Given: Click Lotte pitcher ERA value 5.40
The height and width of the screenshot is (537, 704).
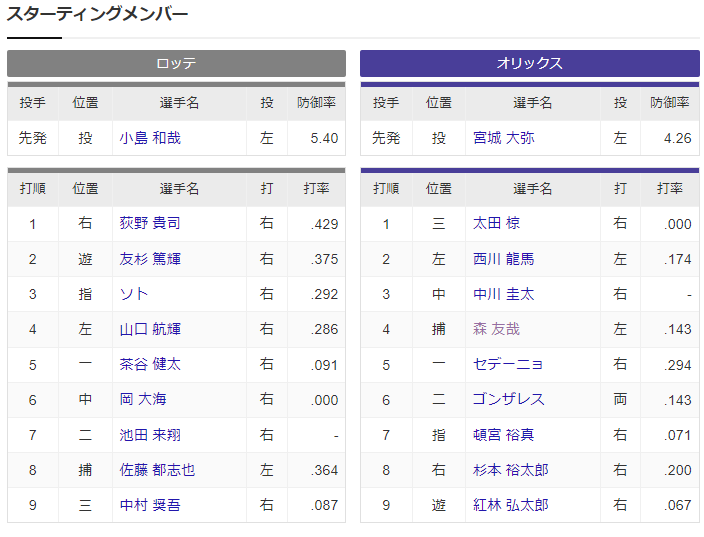Looking at the screenshot, I should click(x=324, y=138).
